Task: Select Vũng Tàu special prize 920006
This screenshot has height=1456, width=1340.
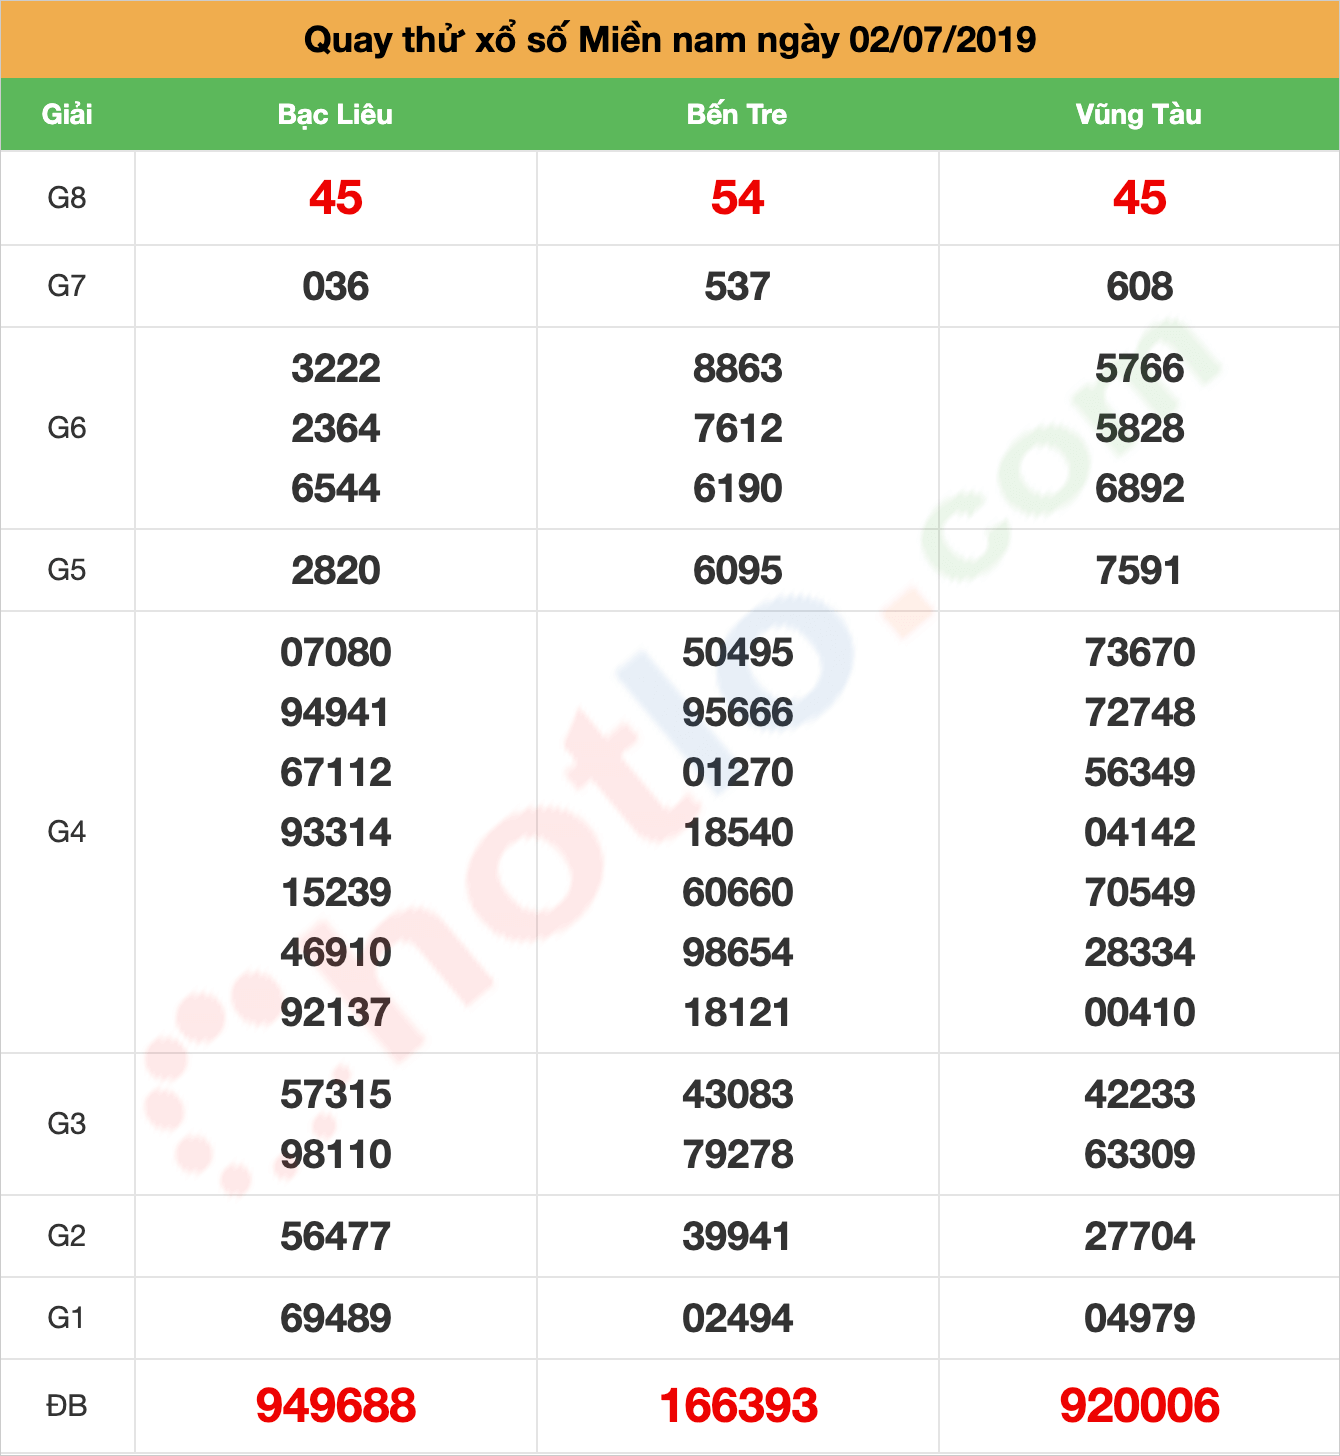Action: point(1140,1406)
